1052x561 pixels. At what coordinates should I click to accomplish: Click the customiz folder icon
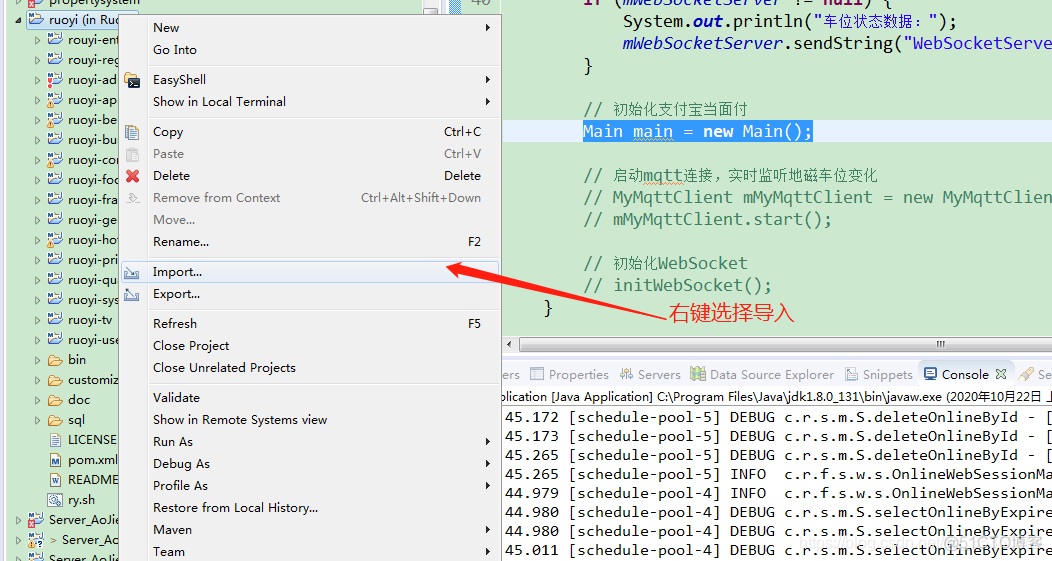[56, 380]
